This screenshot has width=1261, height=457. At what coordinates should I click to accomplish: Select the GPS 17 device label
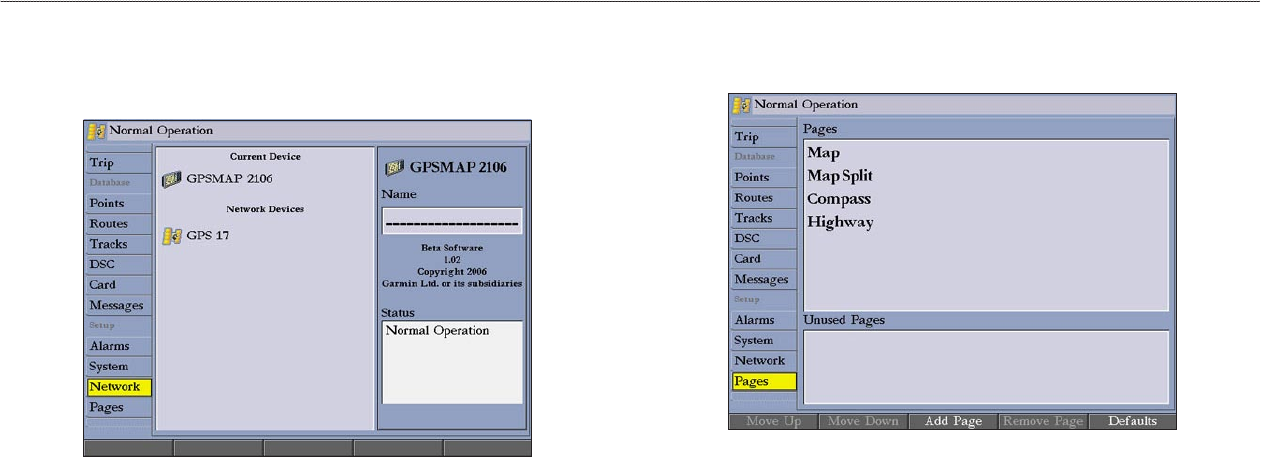208,236
